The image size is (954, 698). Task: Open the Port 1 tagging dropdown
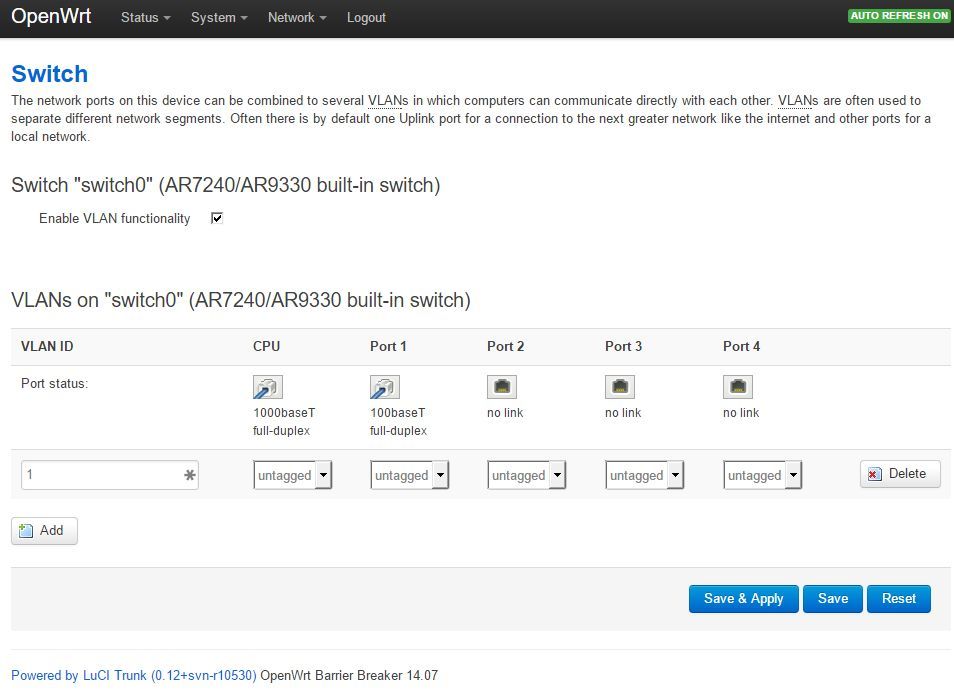(x=409, y=475)
